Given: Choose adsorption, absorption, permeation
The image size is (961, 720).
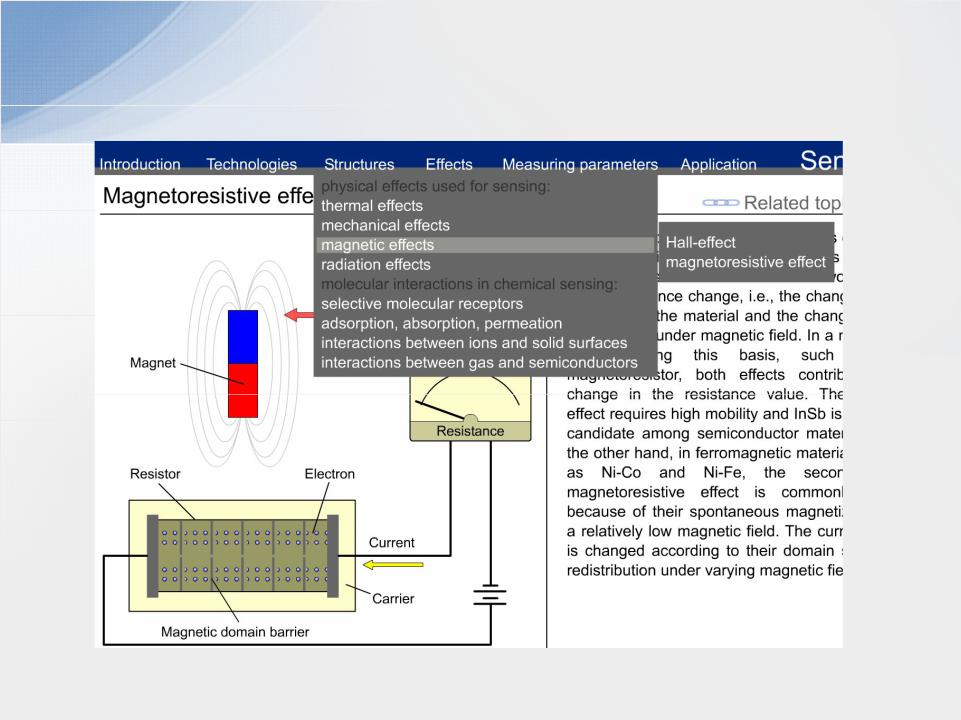Looking at the screenshot, I should coord(486,324).
